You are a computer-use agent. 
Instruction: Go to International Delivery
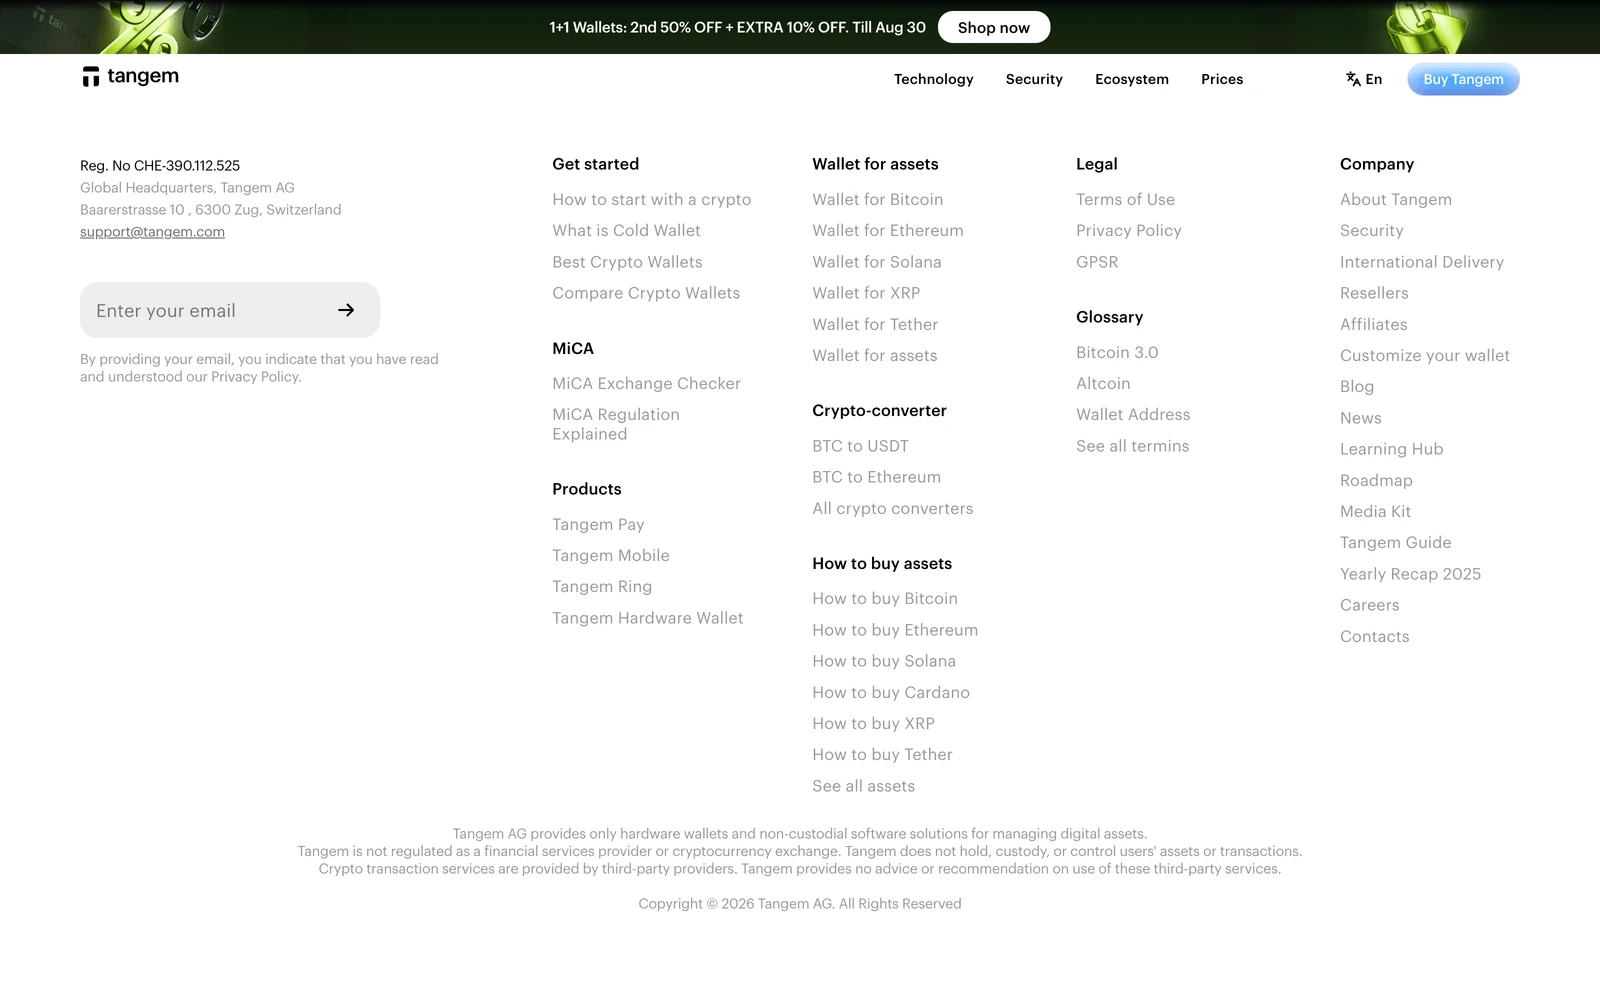[1421, 262]
